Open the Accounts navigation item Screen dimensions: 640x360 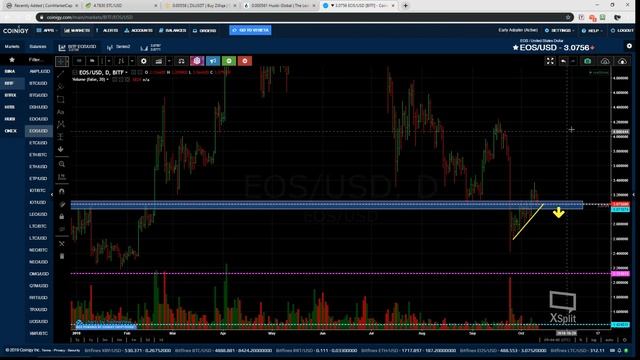(139, 30)
